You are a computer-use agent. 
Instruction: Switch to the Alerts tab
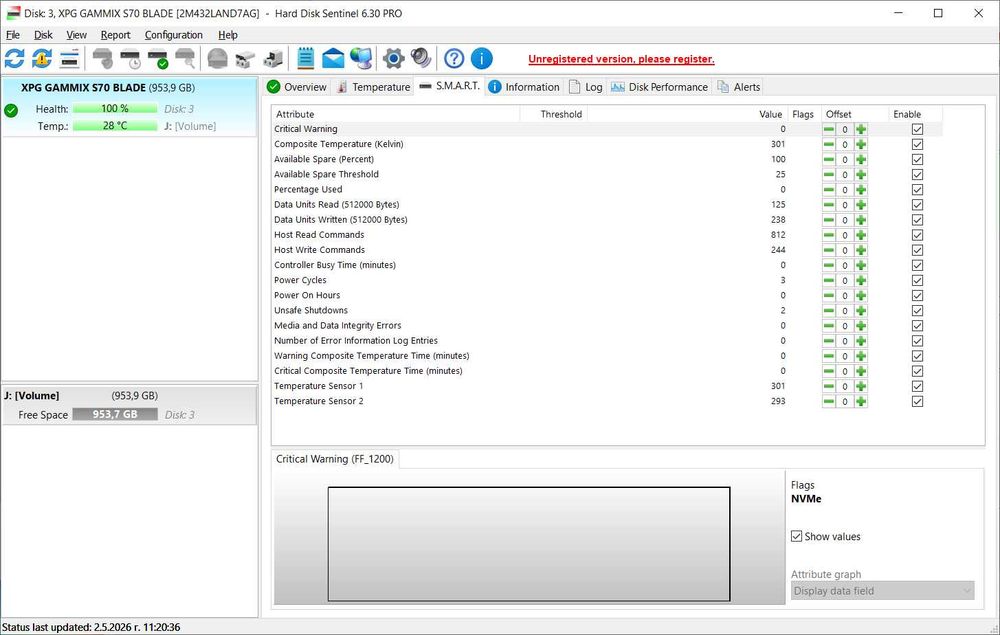[739, 87]
